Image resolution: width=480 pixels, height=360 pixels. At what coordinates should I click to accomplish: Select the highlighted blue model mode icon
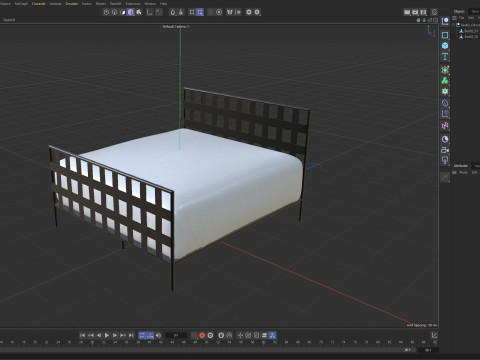point(131,12)
